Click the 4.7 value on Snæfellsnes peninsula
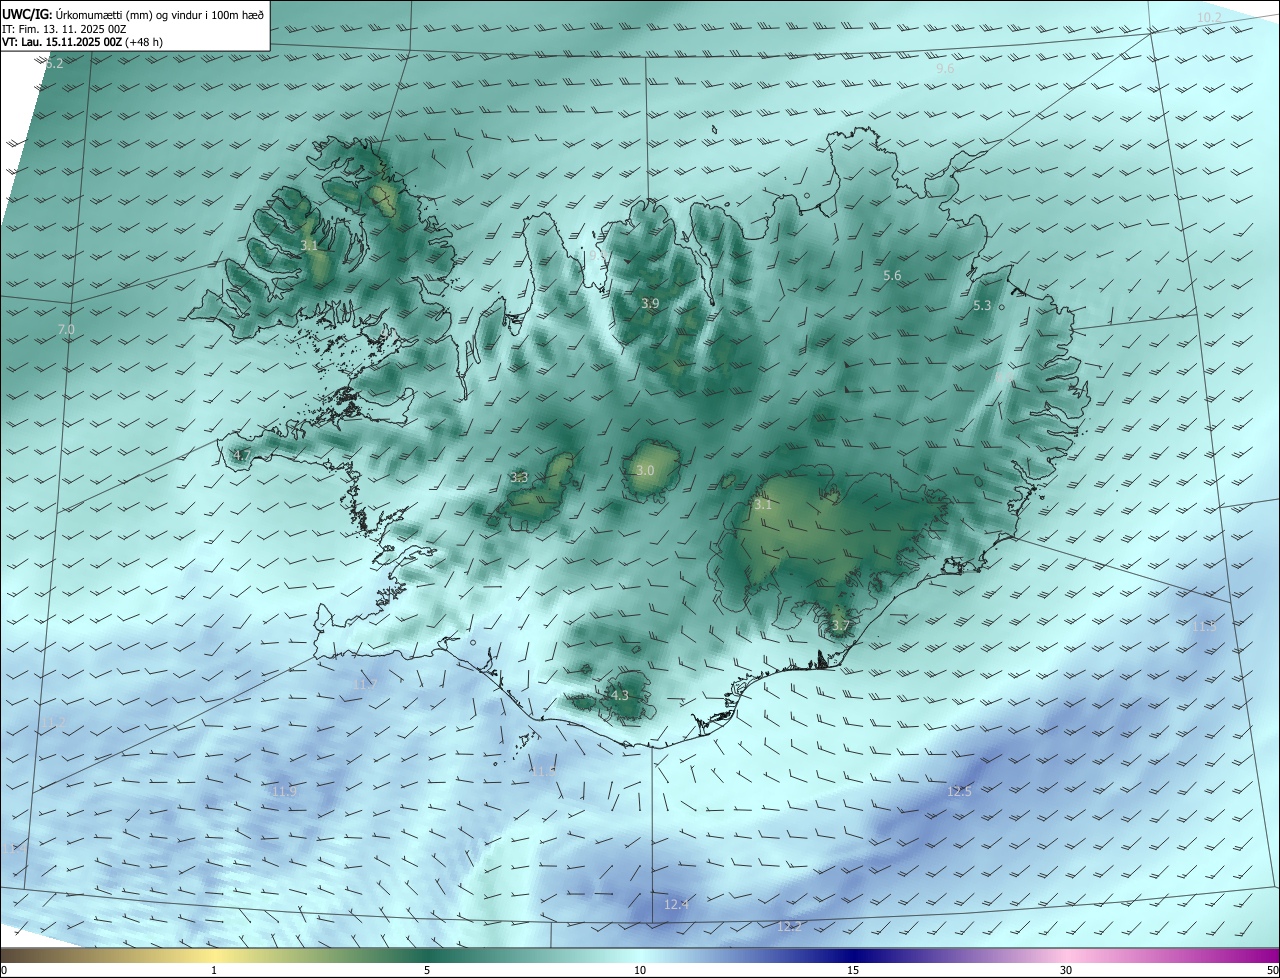The width and height of the screenshot is (1280, 978). pyautogui.click(x=241, y=455)
